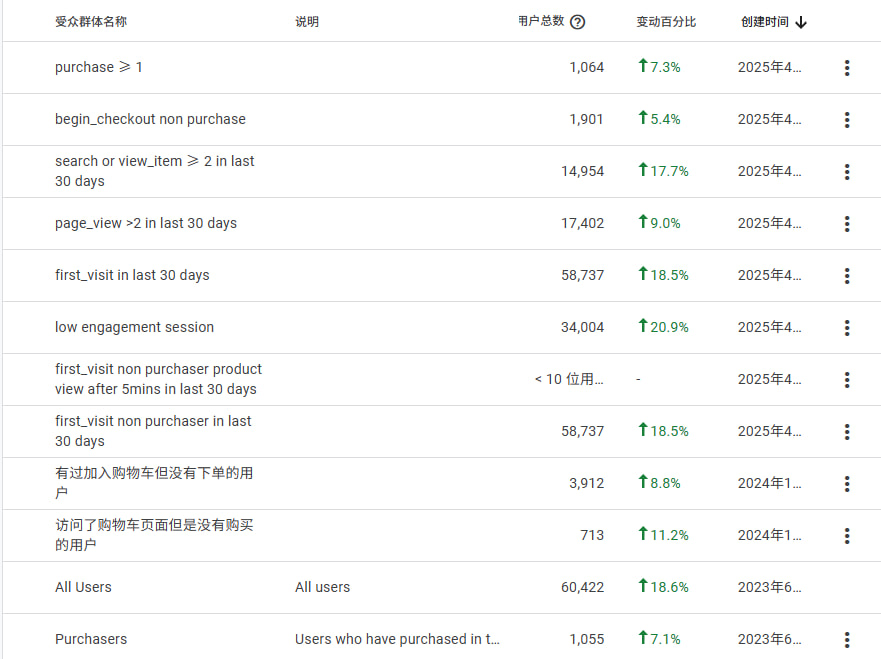Open begin_checkout non purchase audience

point(150,119)
